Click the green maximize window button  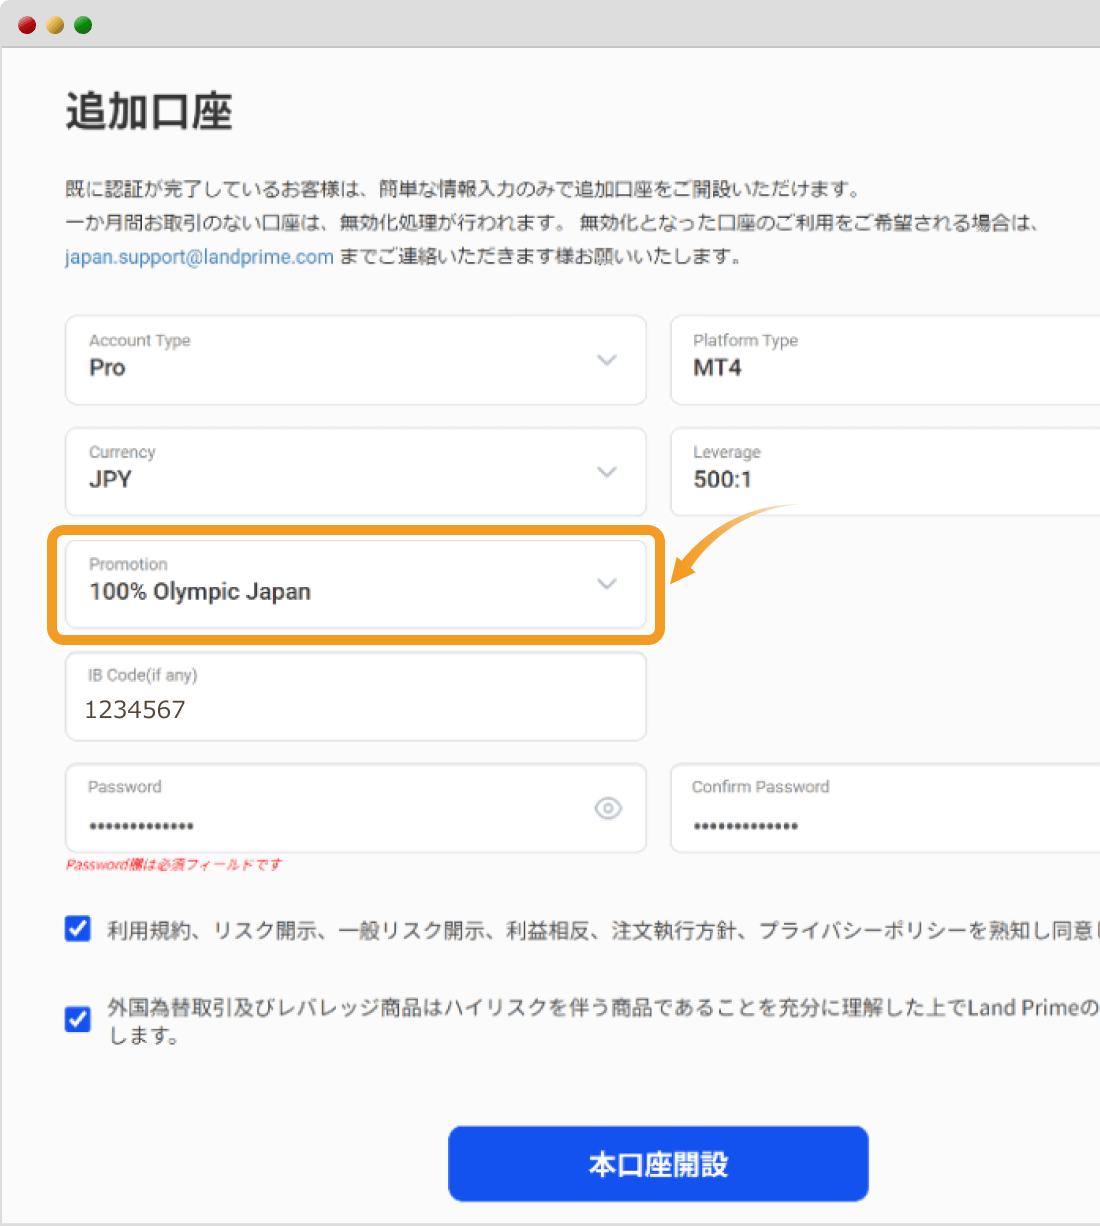click(x=83, y=25)
